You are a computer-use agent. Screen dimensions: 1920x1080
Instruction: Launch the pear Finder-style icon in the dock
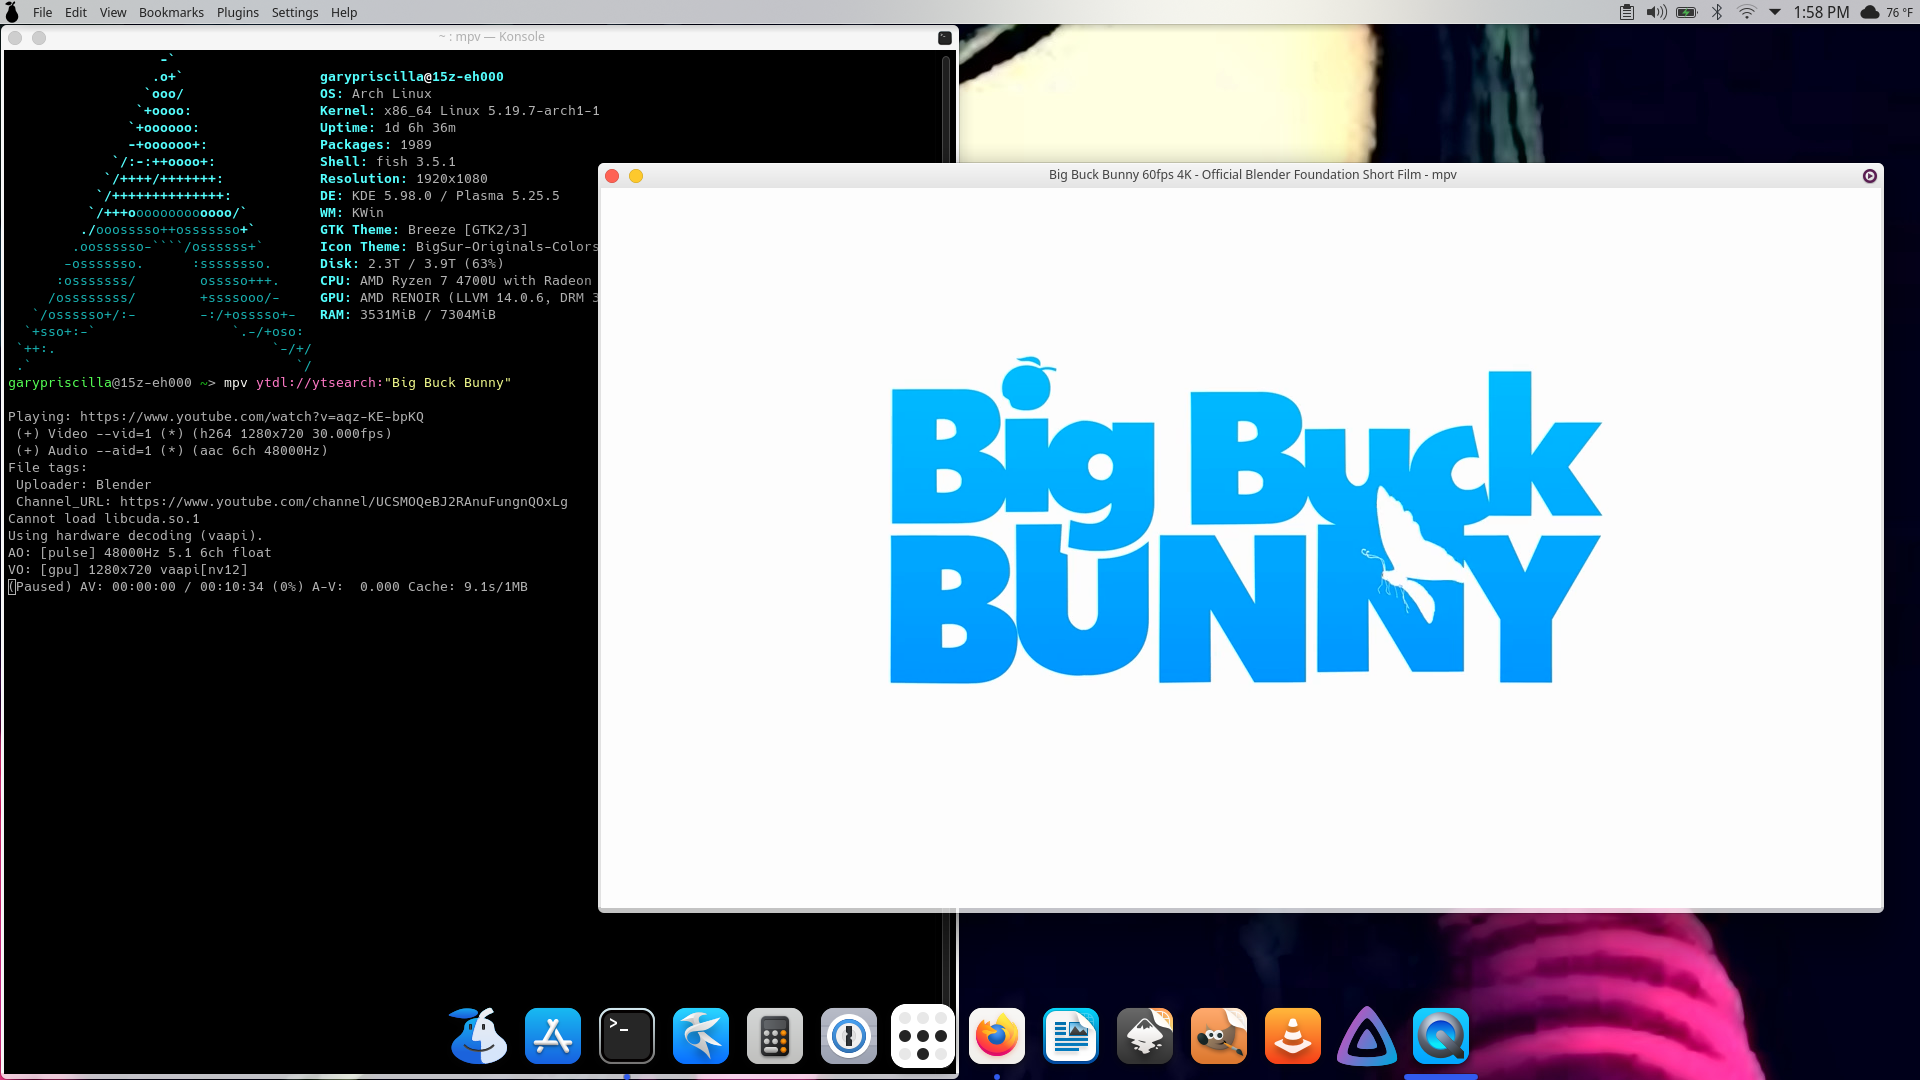[x=479, y=1036]
